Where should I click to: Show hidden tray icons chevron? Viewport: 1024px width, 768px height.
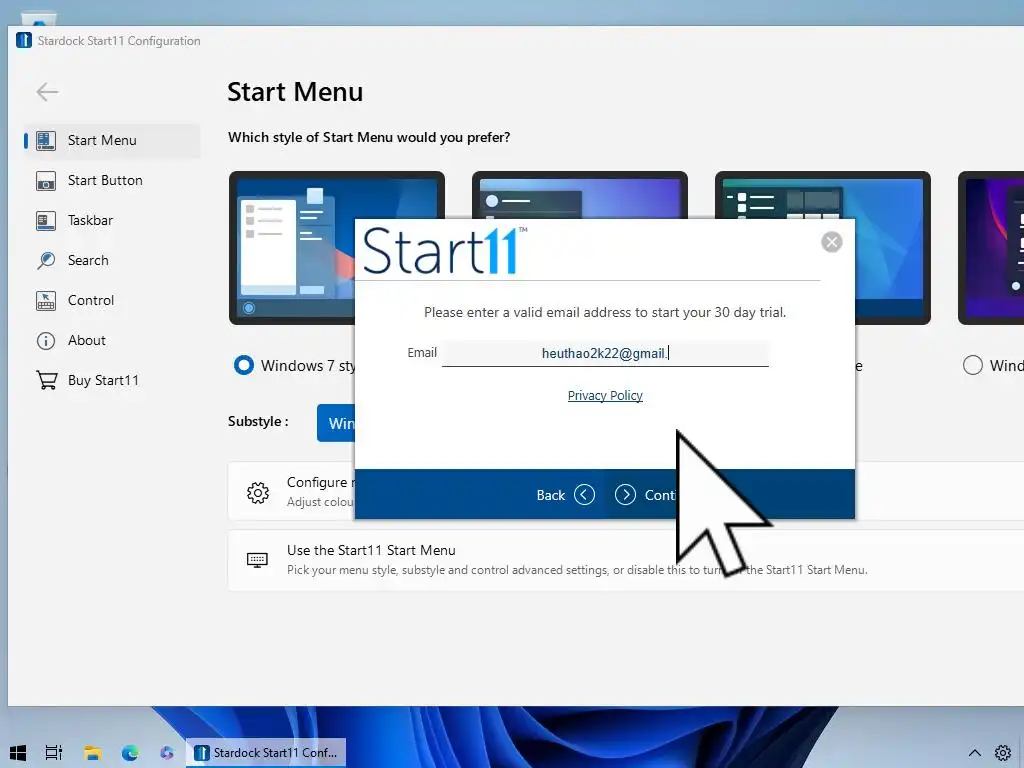[974, 753]
